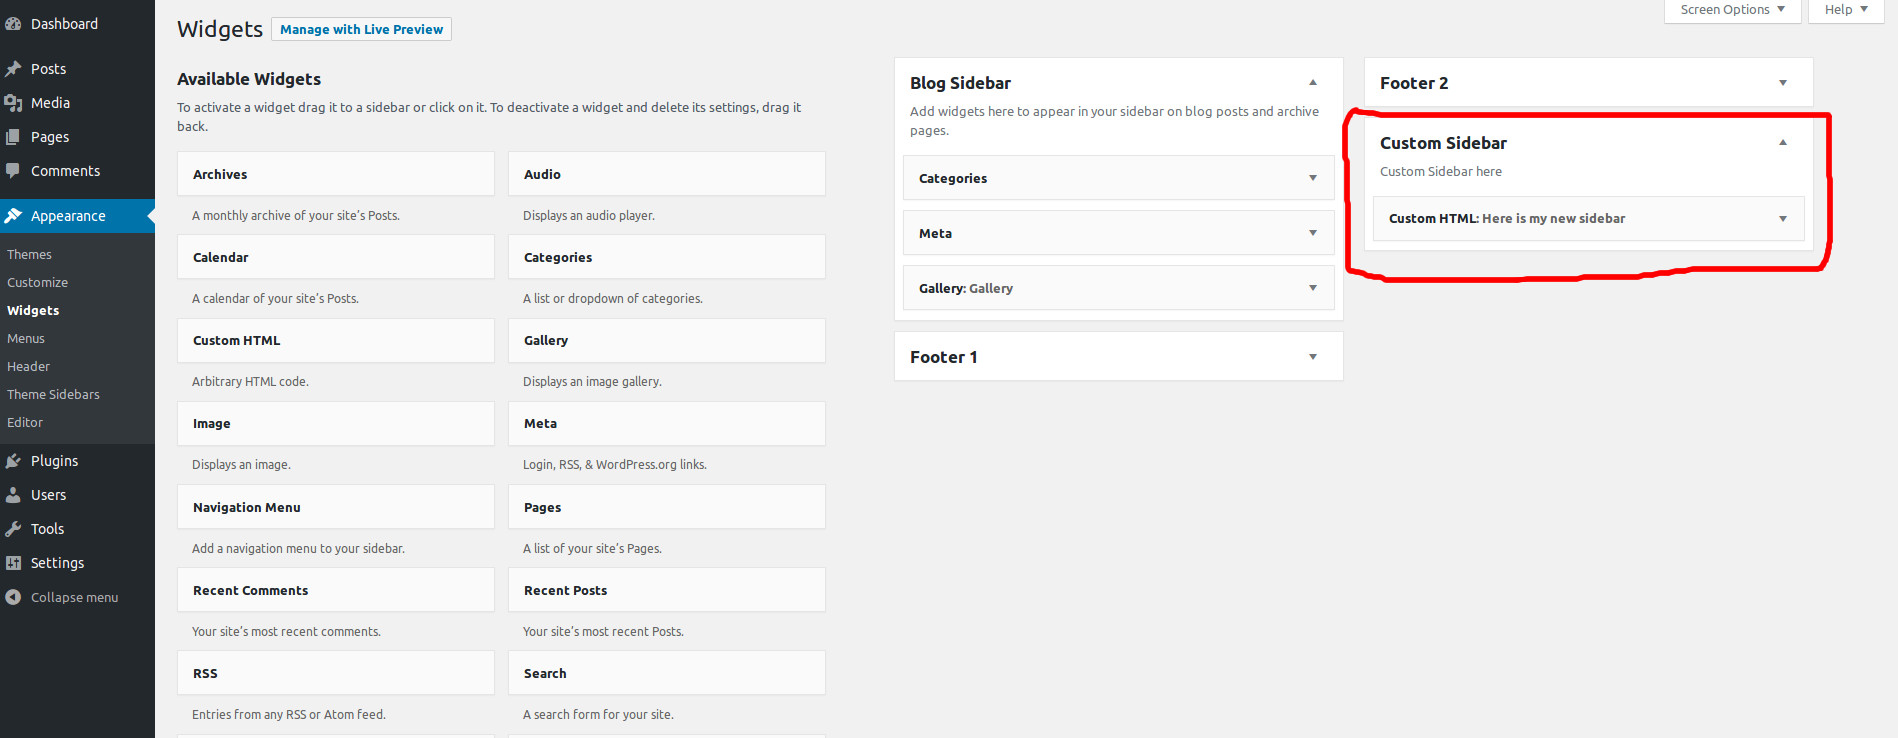Open the Help tab
This screenshot has height=738, width=1898.
[1844, 9]
